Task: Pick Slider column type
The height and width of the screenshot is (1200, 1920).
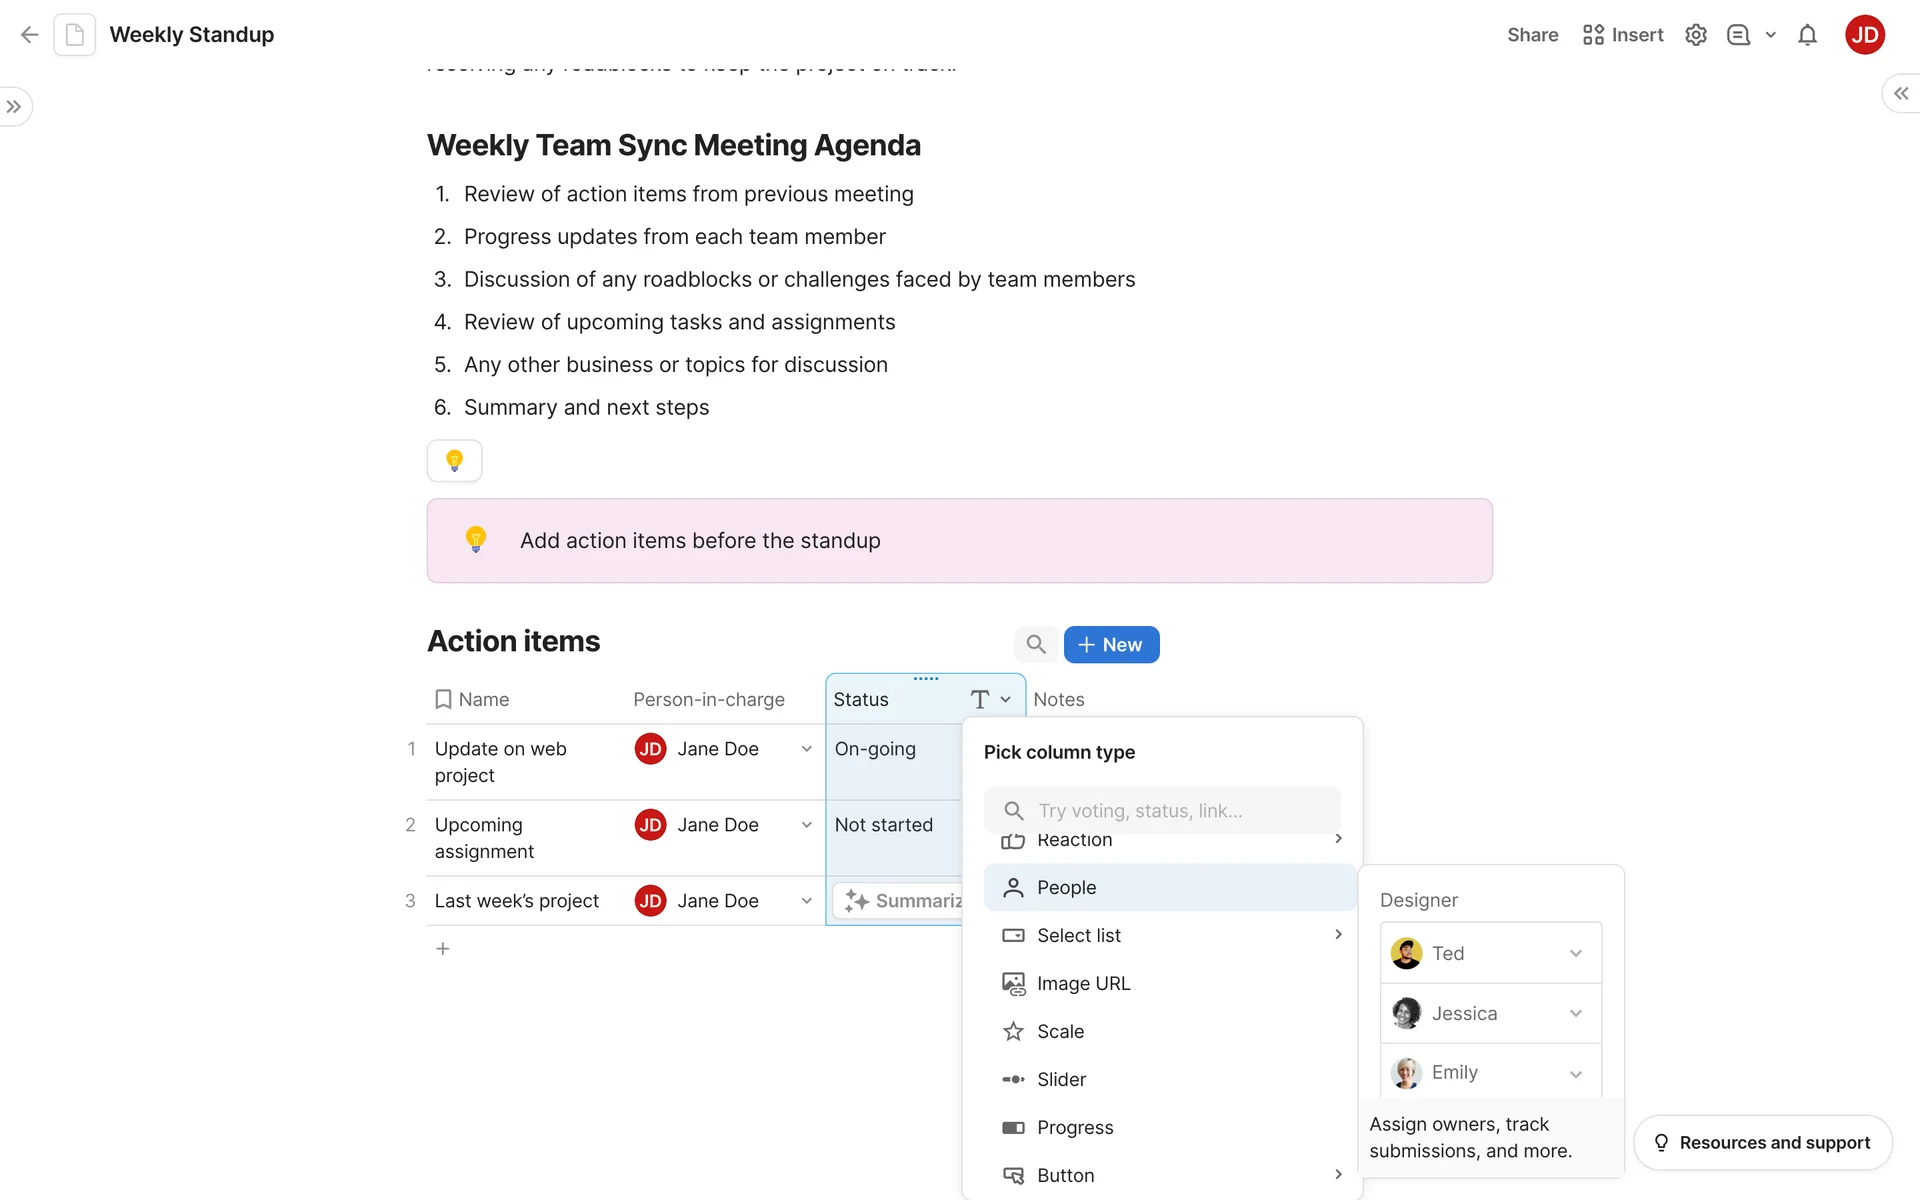Action: tap(1061, 1080)
